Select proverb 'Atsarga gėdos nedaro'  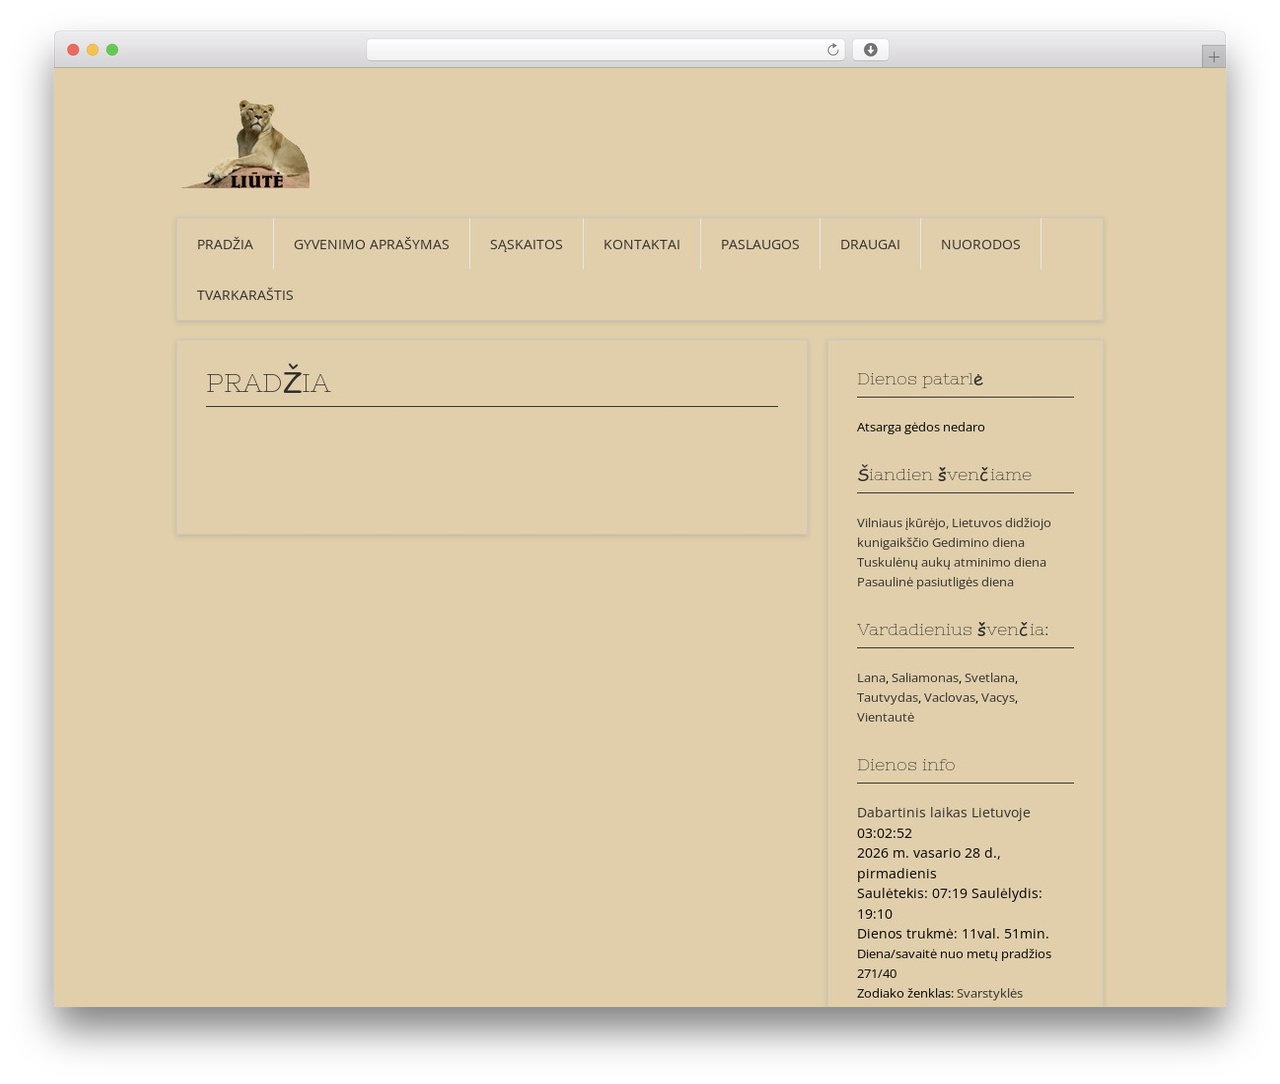point(921,427)
